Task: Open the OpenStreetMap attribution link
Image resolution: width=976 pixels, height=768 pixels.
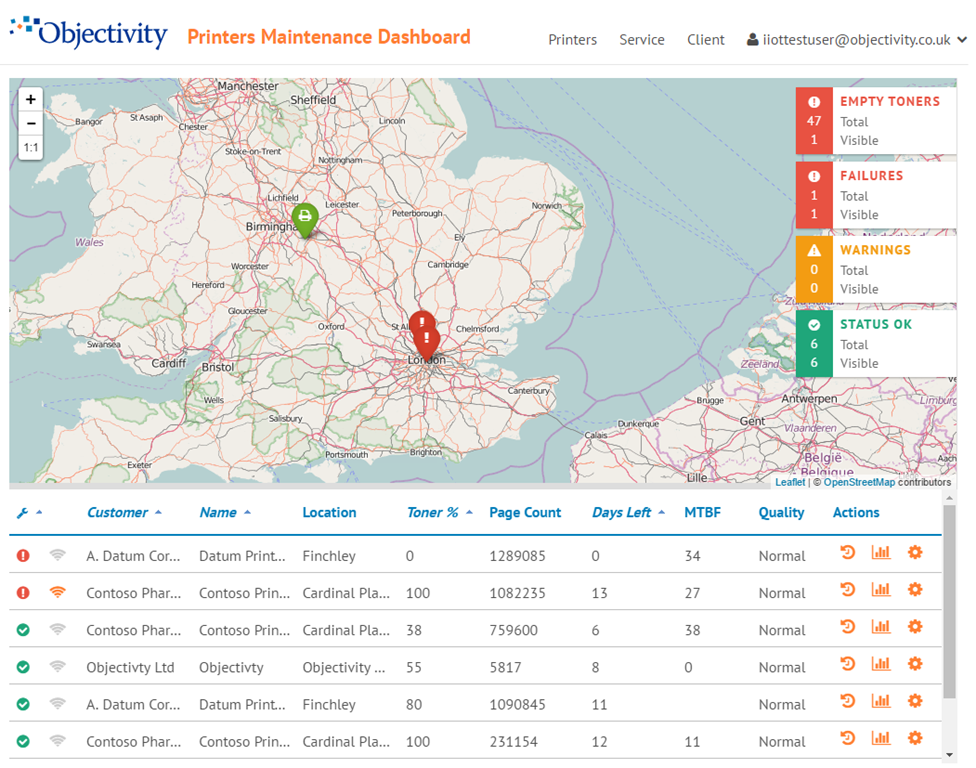Action: [x=859, y=482]
